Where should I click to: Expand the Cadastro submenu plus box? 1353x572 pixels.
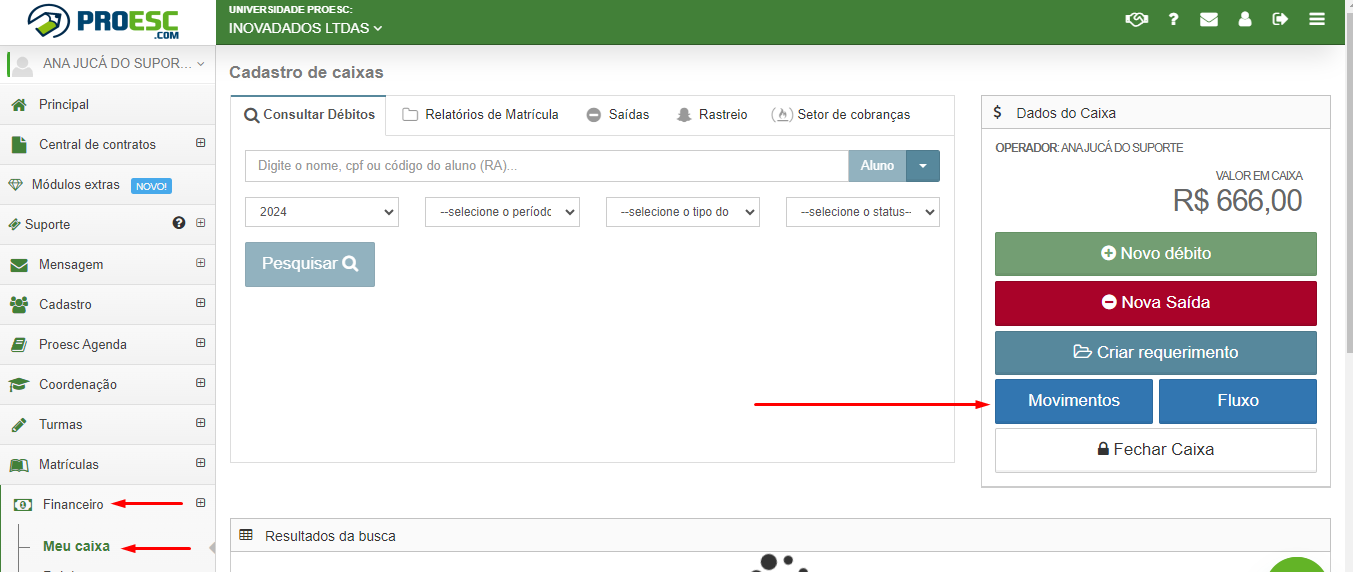200,303
